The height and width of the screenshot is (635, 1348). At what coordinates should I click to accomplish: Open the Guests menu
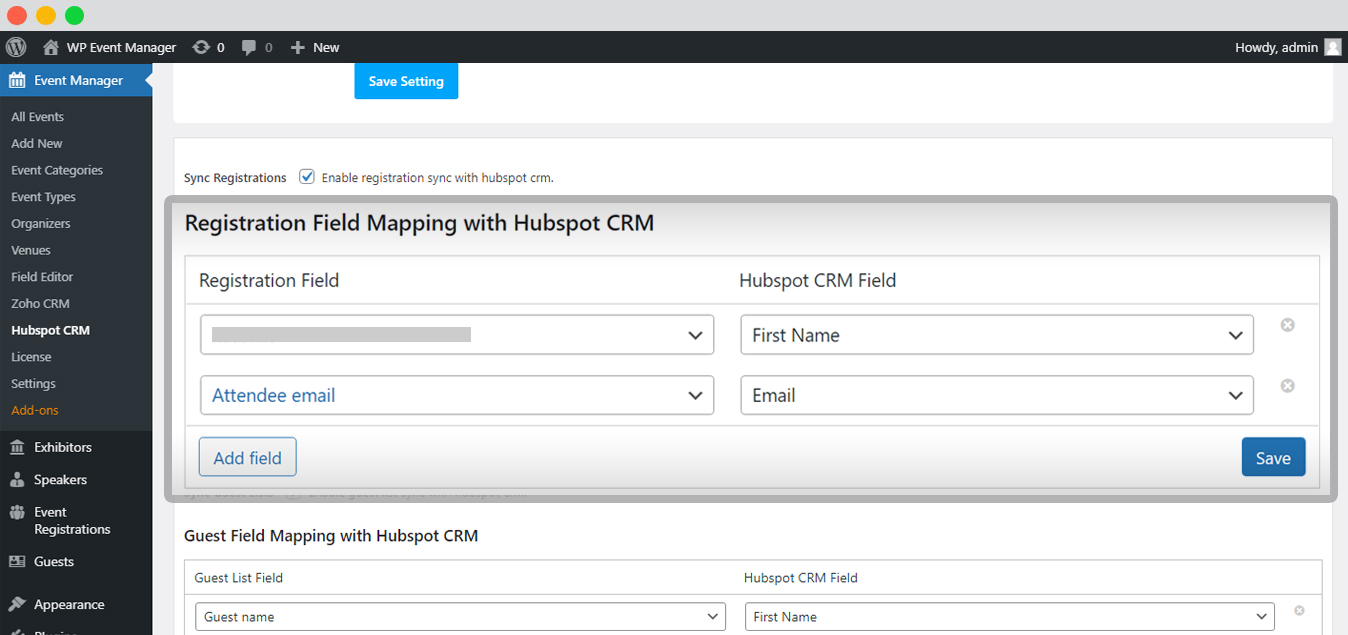(76, 562)
